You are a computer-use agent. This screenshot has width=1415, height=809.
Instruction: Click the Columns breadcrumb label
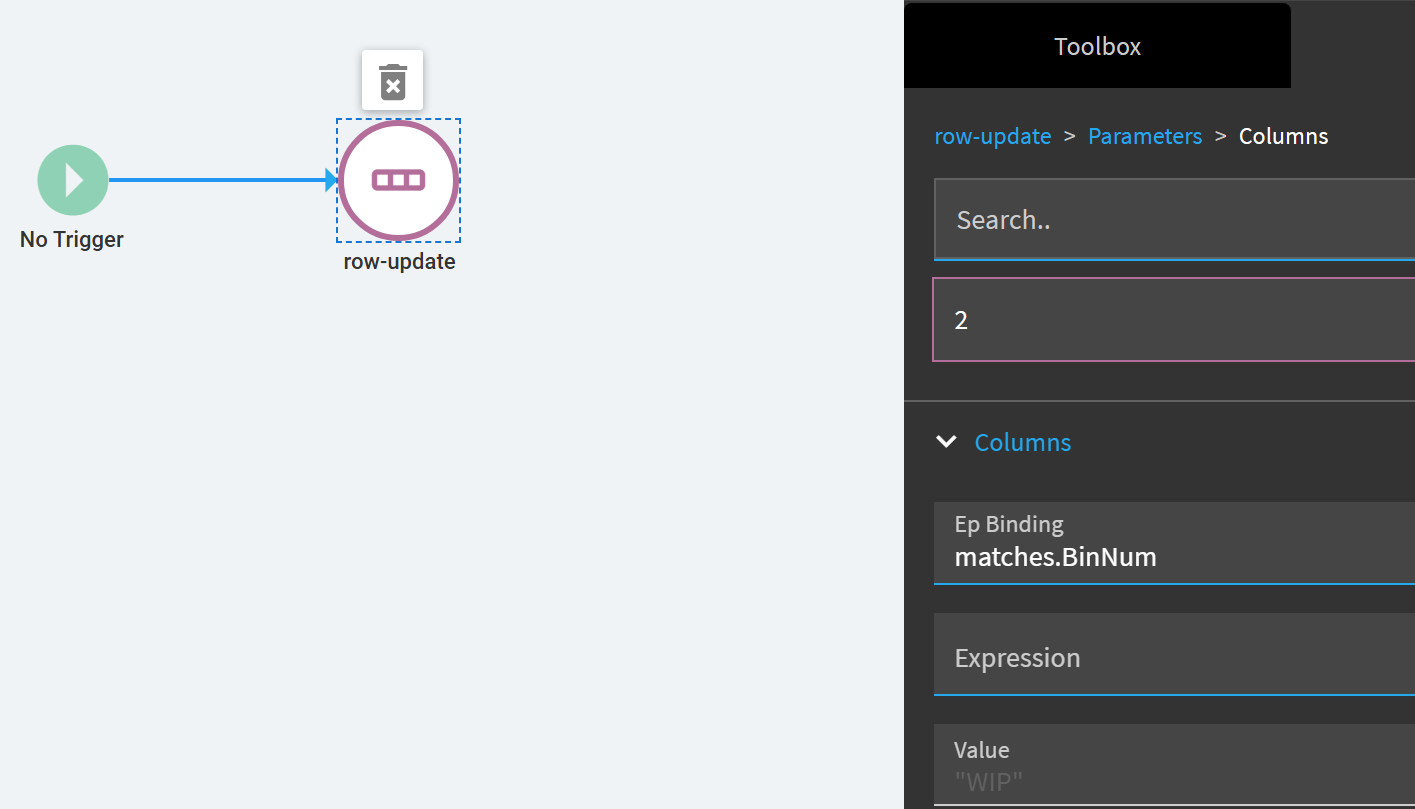(x=1283, y=136)
